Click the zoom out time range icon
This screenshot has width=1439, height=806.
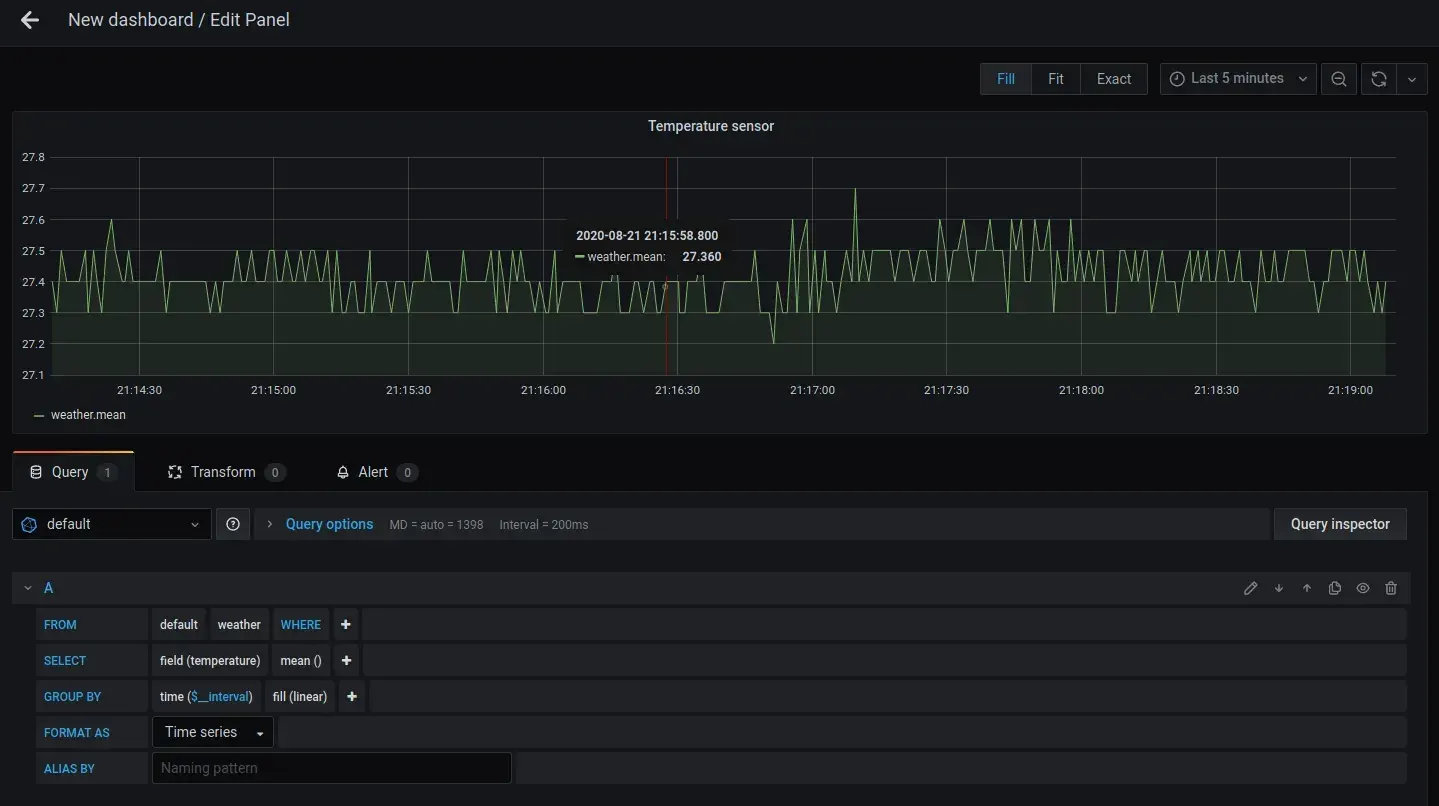click(x=1339, y=79)
